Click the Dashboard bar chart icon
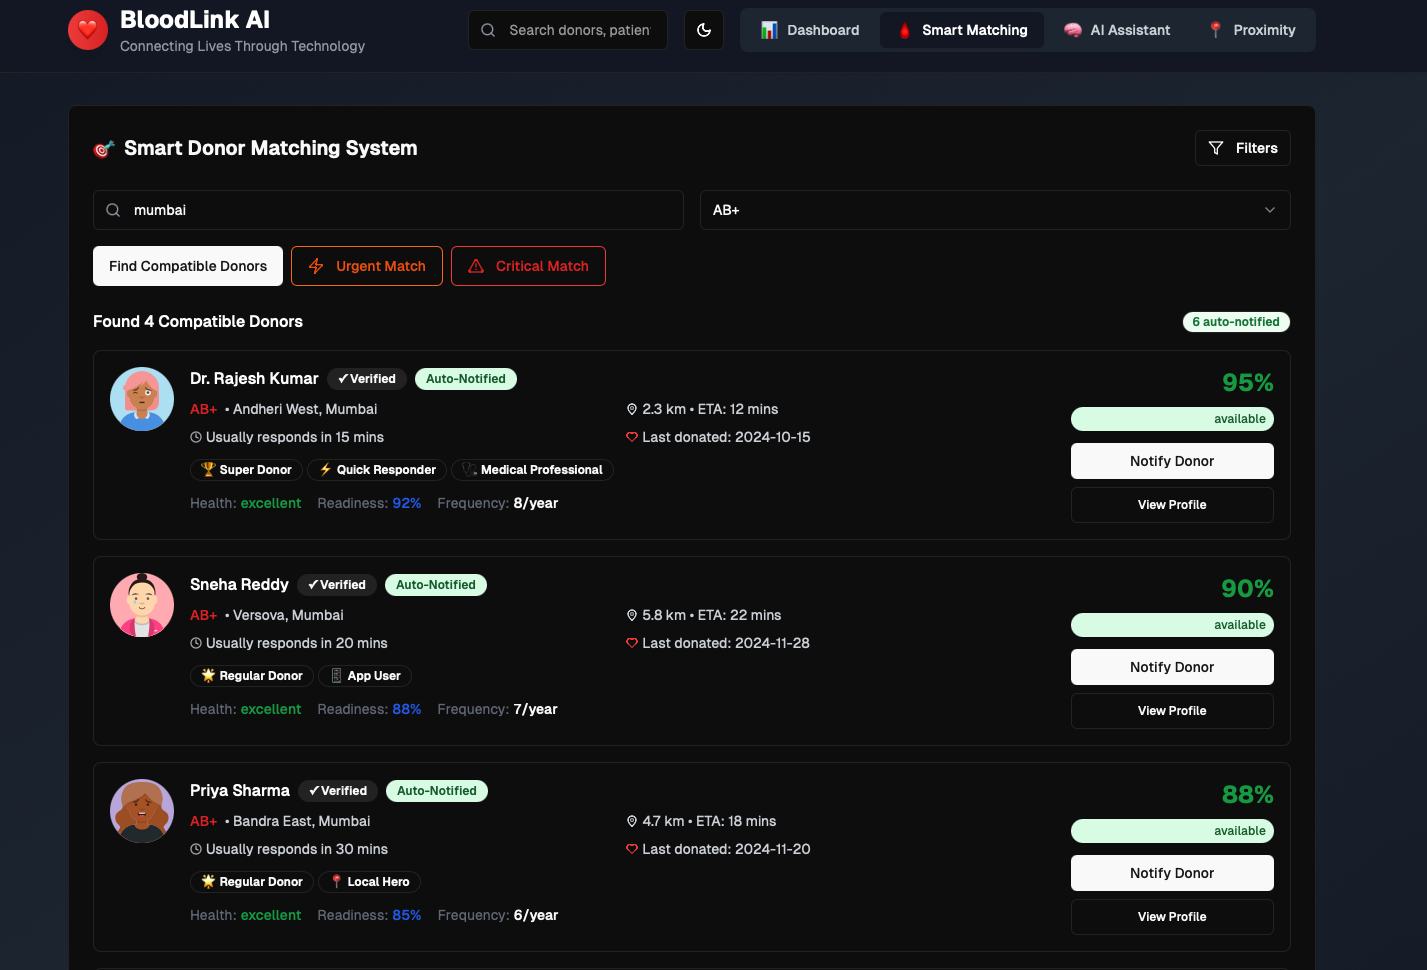Screen dimensions: 1427x970 coord(769,30)
